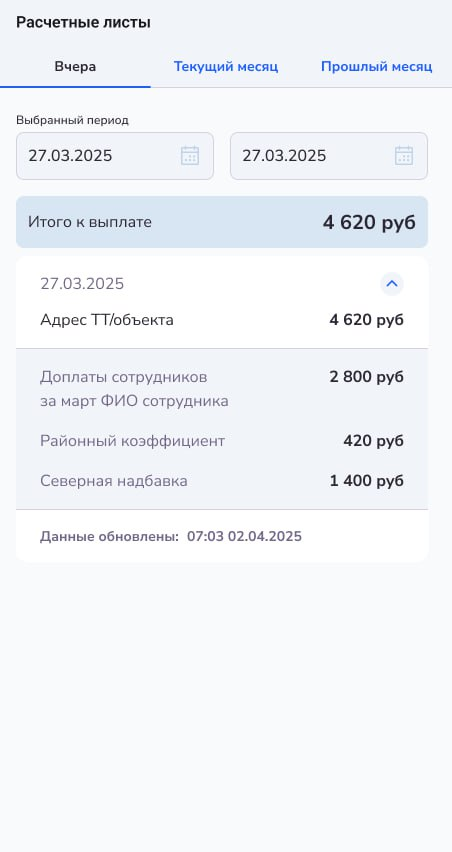Select the Районный коэффициент line item
452x852 pixels.
point(222,441)
